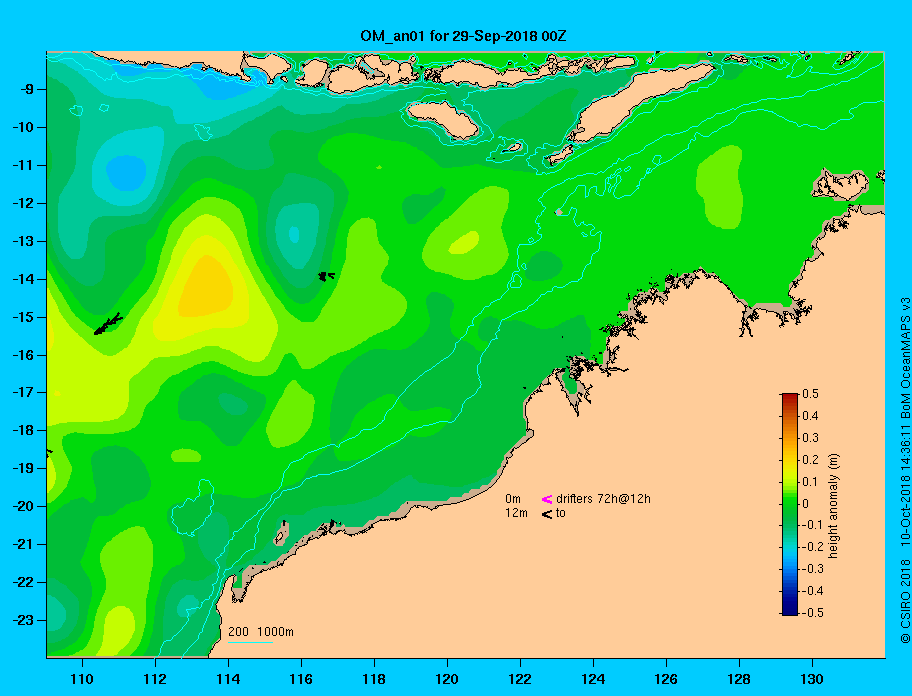The height and width of the screenshot is (696, 912).
Task: Click the 112 longitude axis label
Action: point(155,679)
